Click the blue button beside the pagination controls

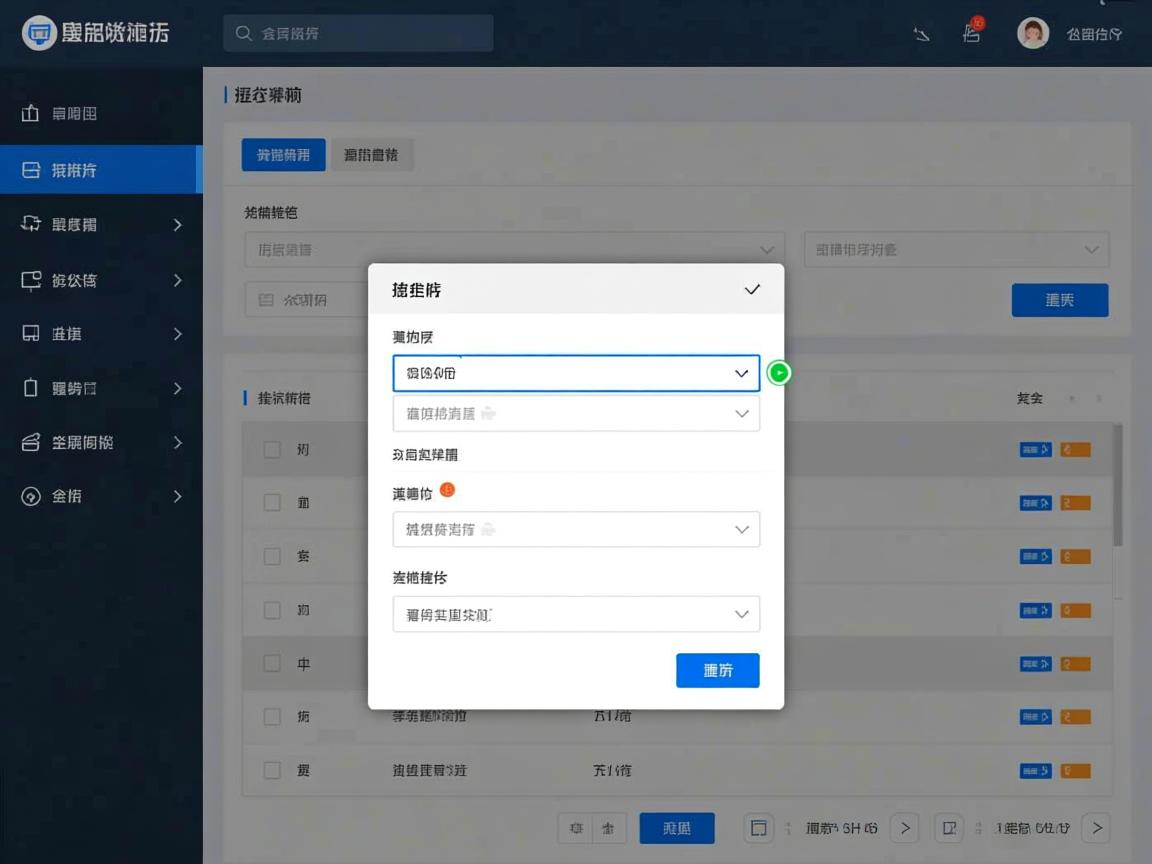pyautogui.click(x=677, y=828)
